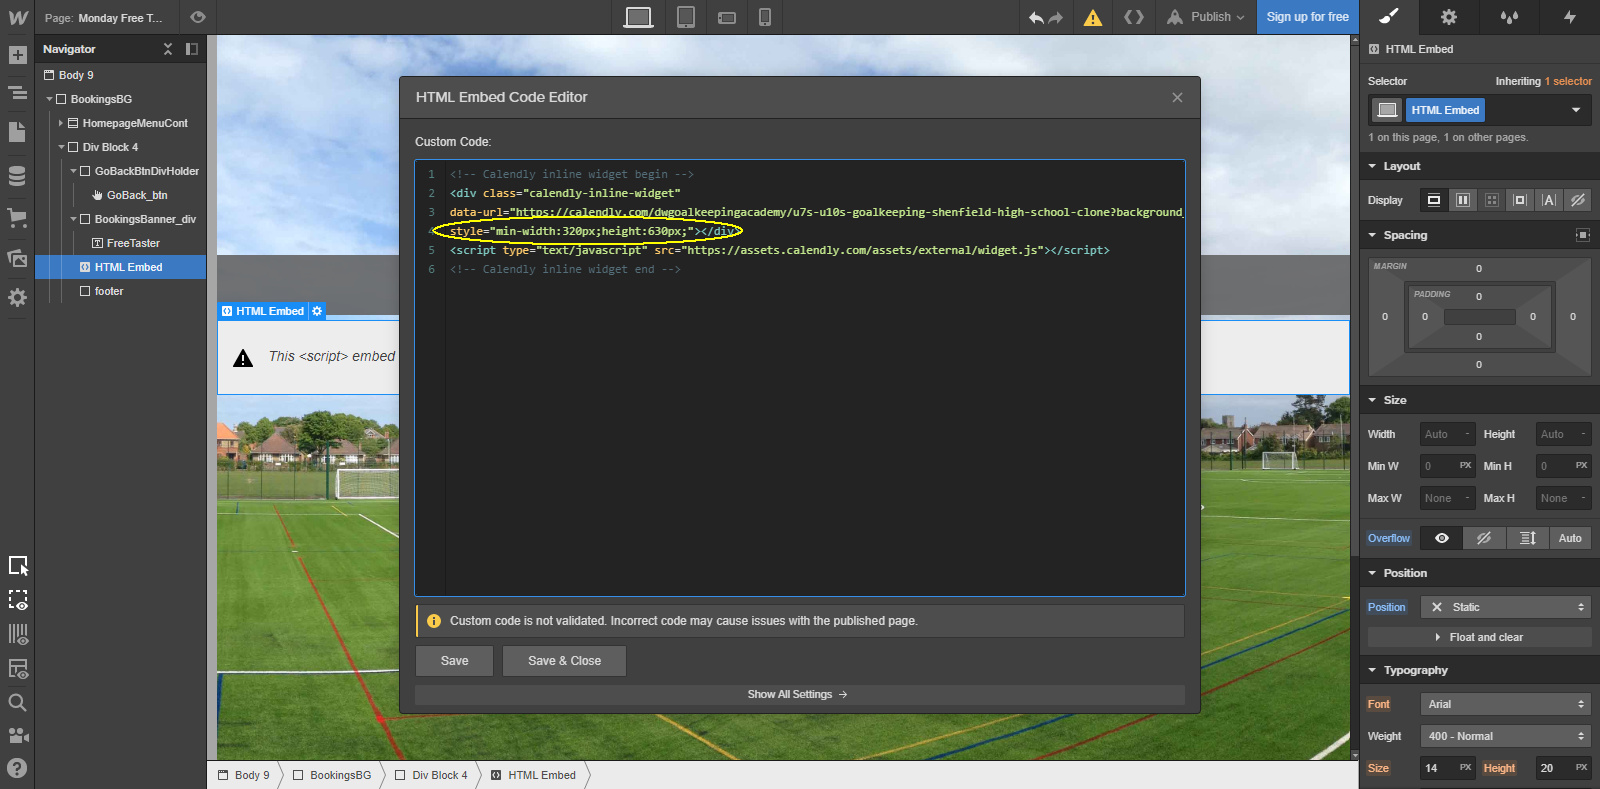Expand HomepageMenuCont in Navigator tree
The width and height of the screenshot is (1600, 789).
(x=61, y=123)
